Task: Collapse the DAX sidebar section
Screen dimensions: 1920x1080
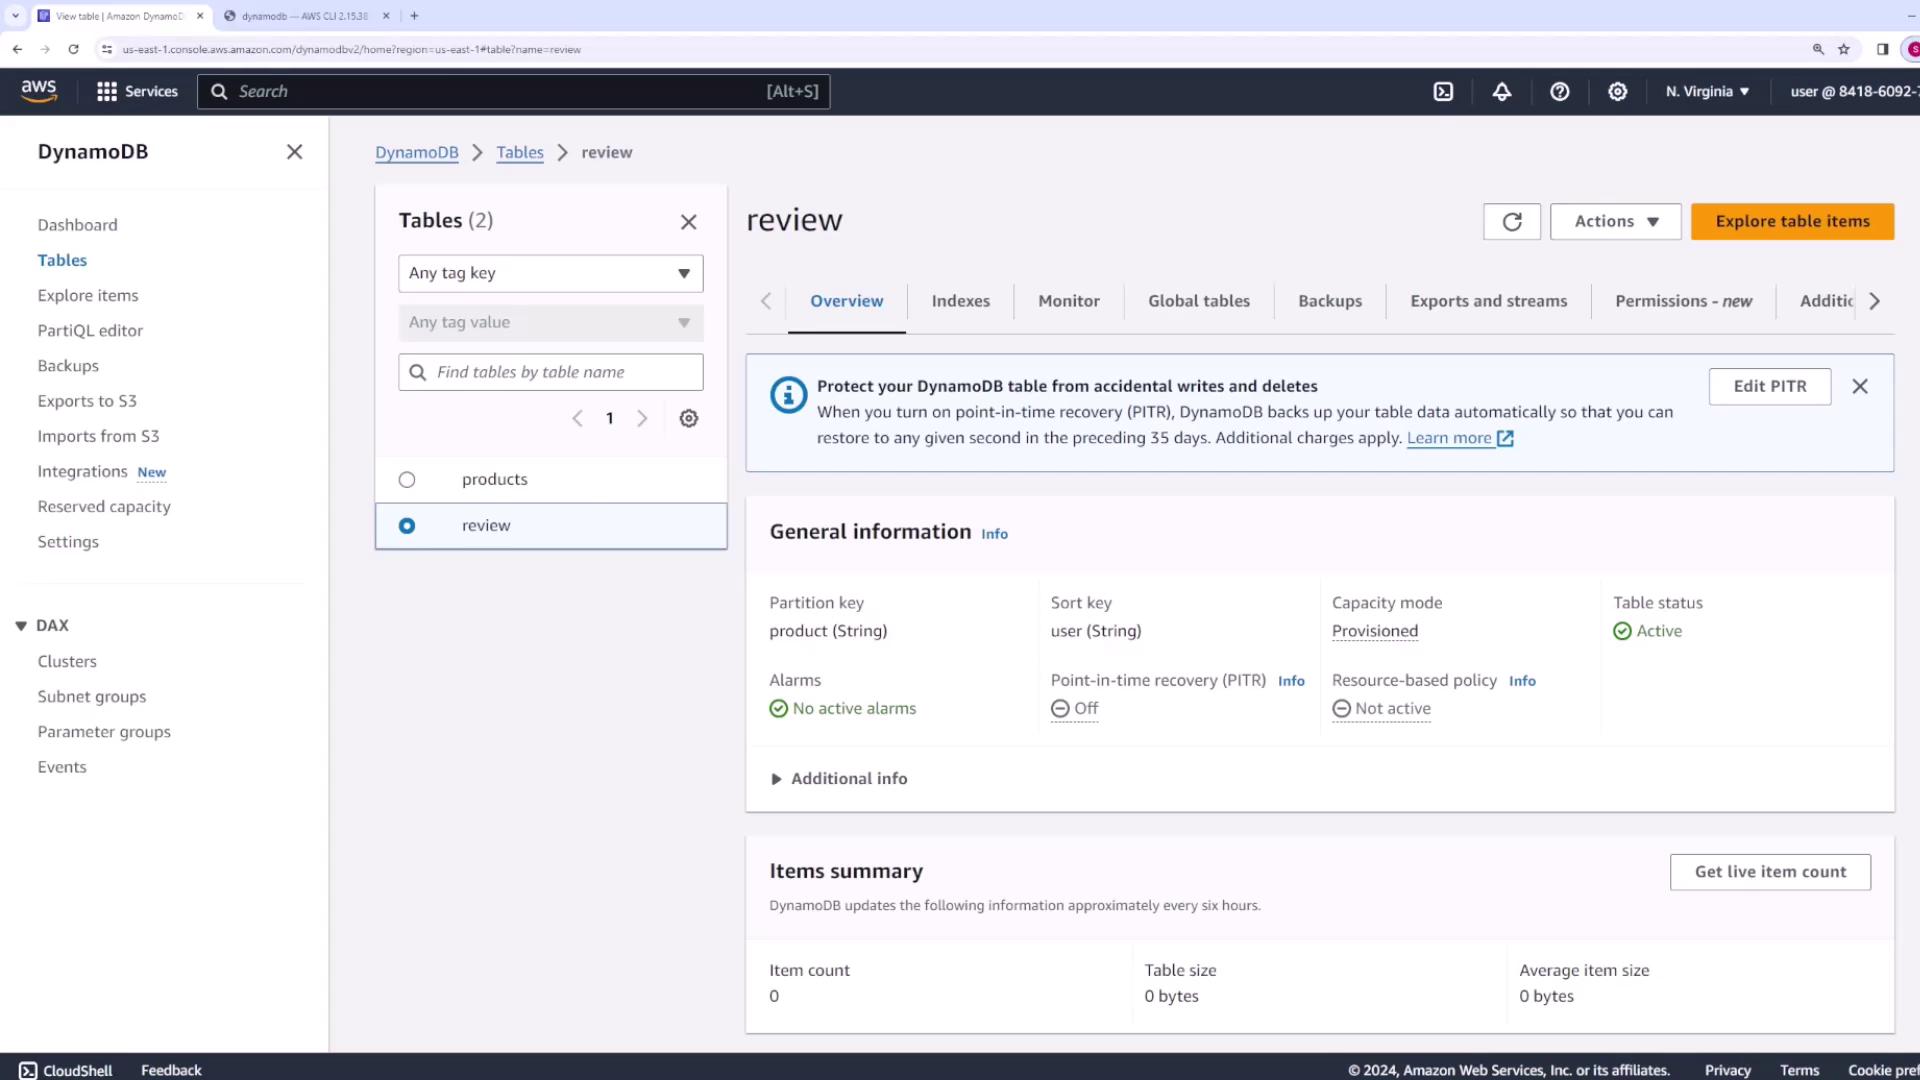Action: (21, 626)
